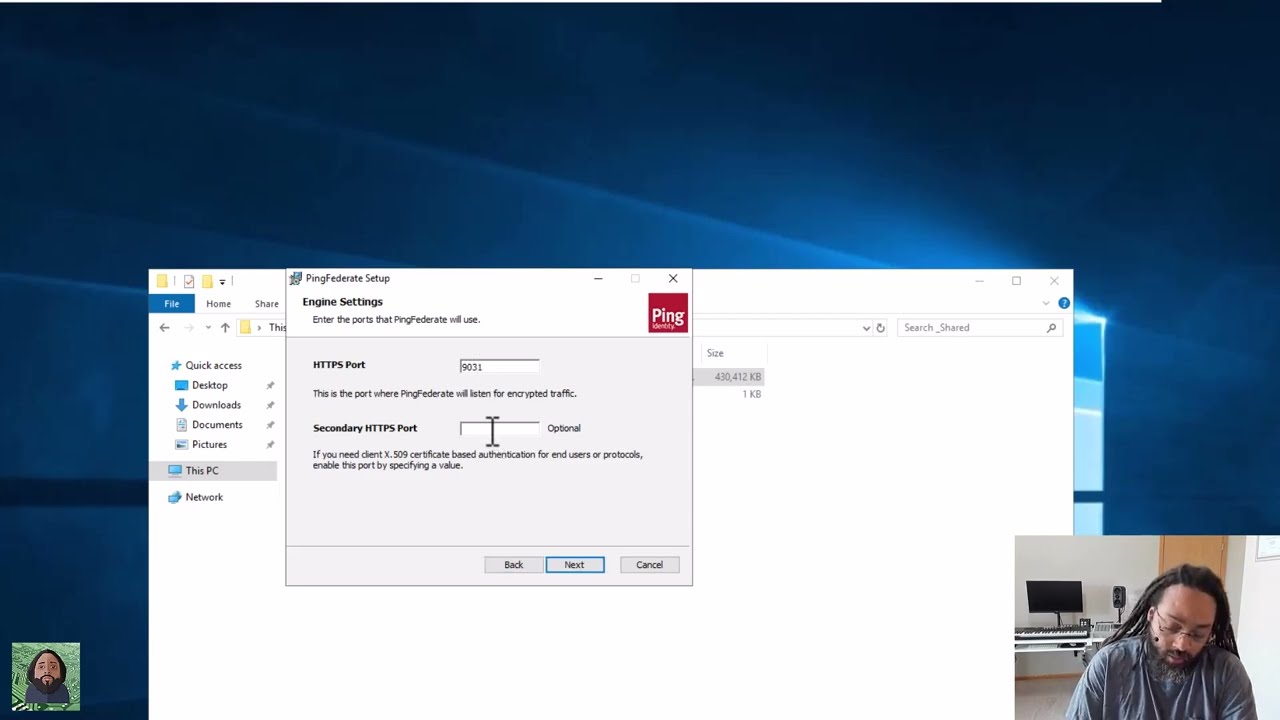1280x720 pixels.
Task: Click the pin icon next to Pictures
Action: pos(270,445)
